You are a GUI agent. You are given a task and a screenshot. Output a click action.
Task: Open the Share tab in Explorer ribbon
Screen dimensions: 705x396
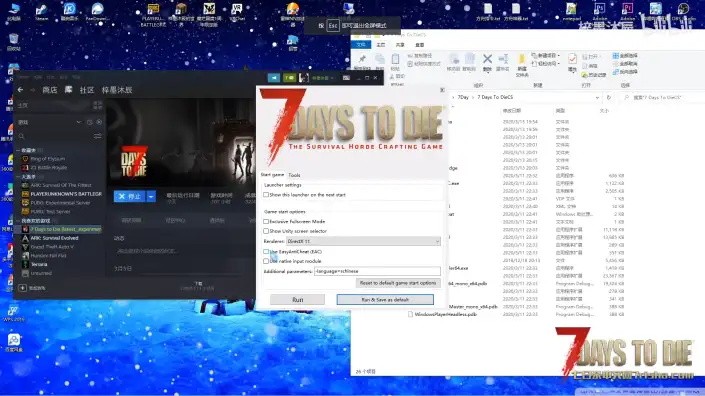pos(400,44)
